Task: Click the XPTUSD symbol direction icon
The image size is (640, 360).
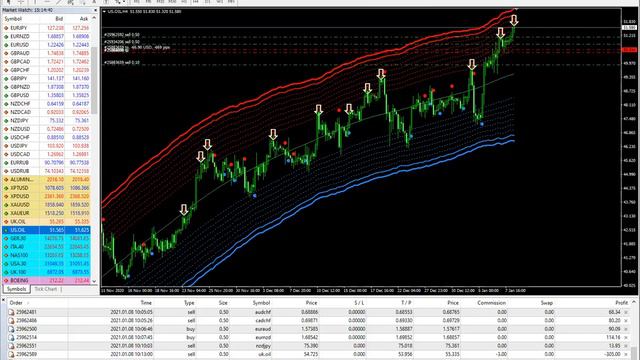Action: [x=6, y=188]
